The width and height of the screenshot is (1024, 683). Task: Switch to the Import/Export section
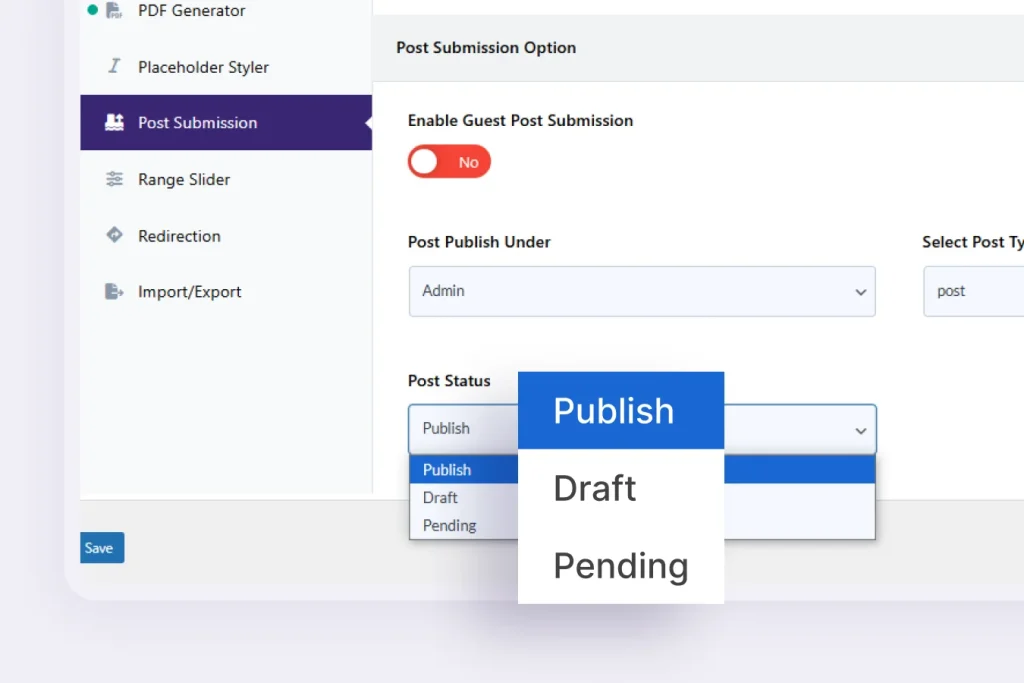(x=226, y=292)
